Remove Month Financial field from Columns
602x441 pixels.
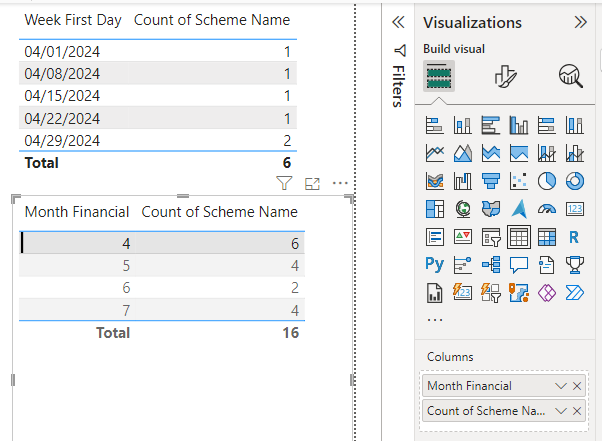577,386
